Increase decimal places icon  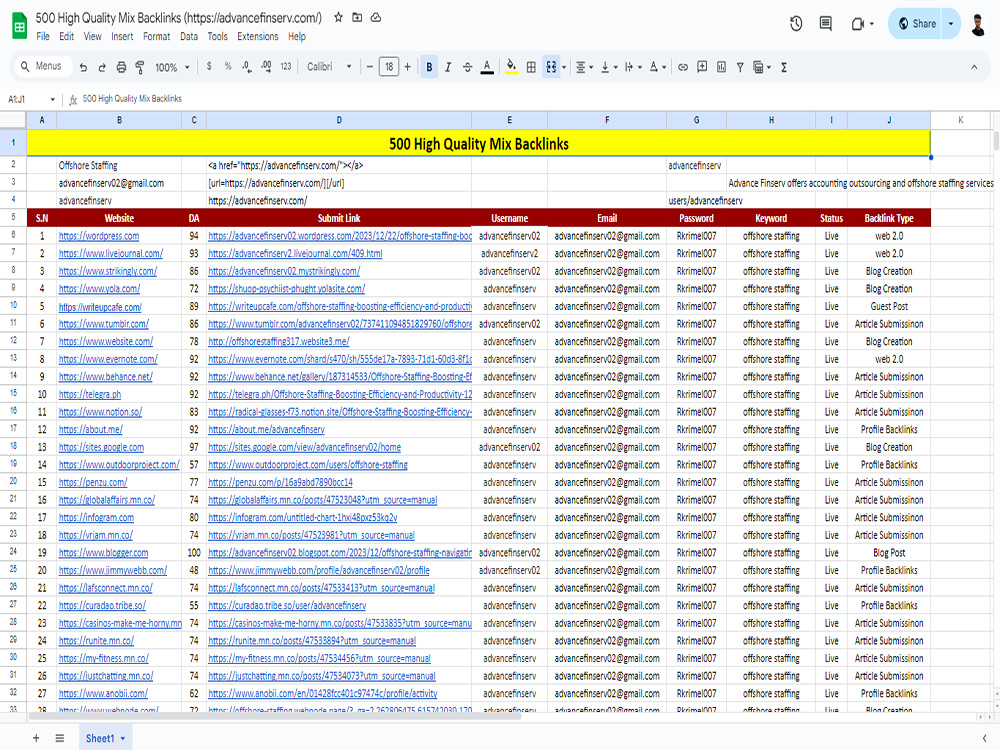click(x=266, y=66)
